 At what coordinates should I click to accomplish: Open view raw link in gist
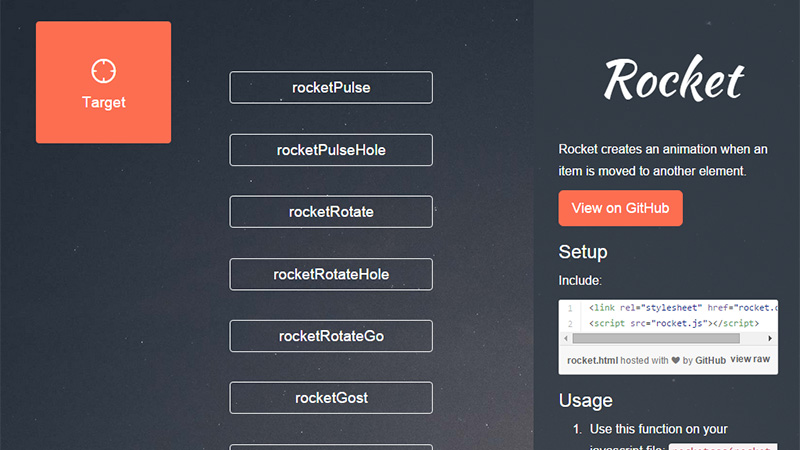pos(750,359)
